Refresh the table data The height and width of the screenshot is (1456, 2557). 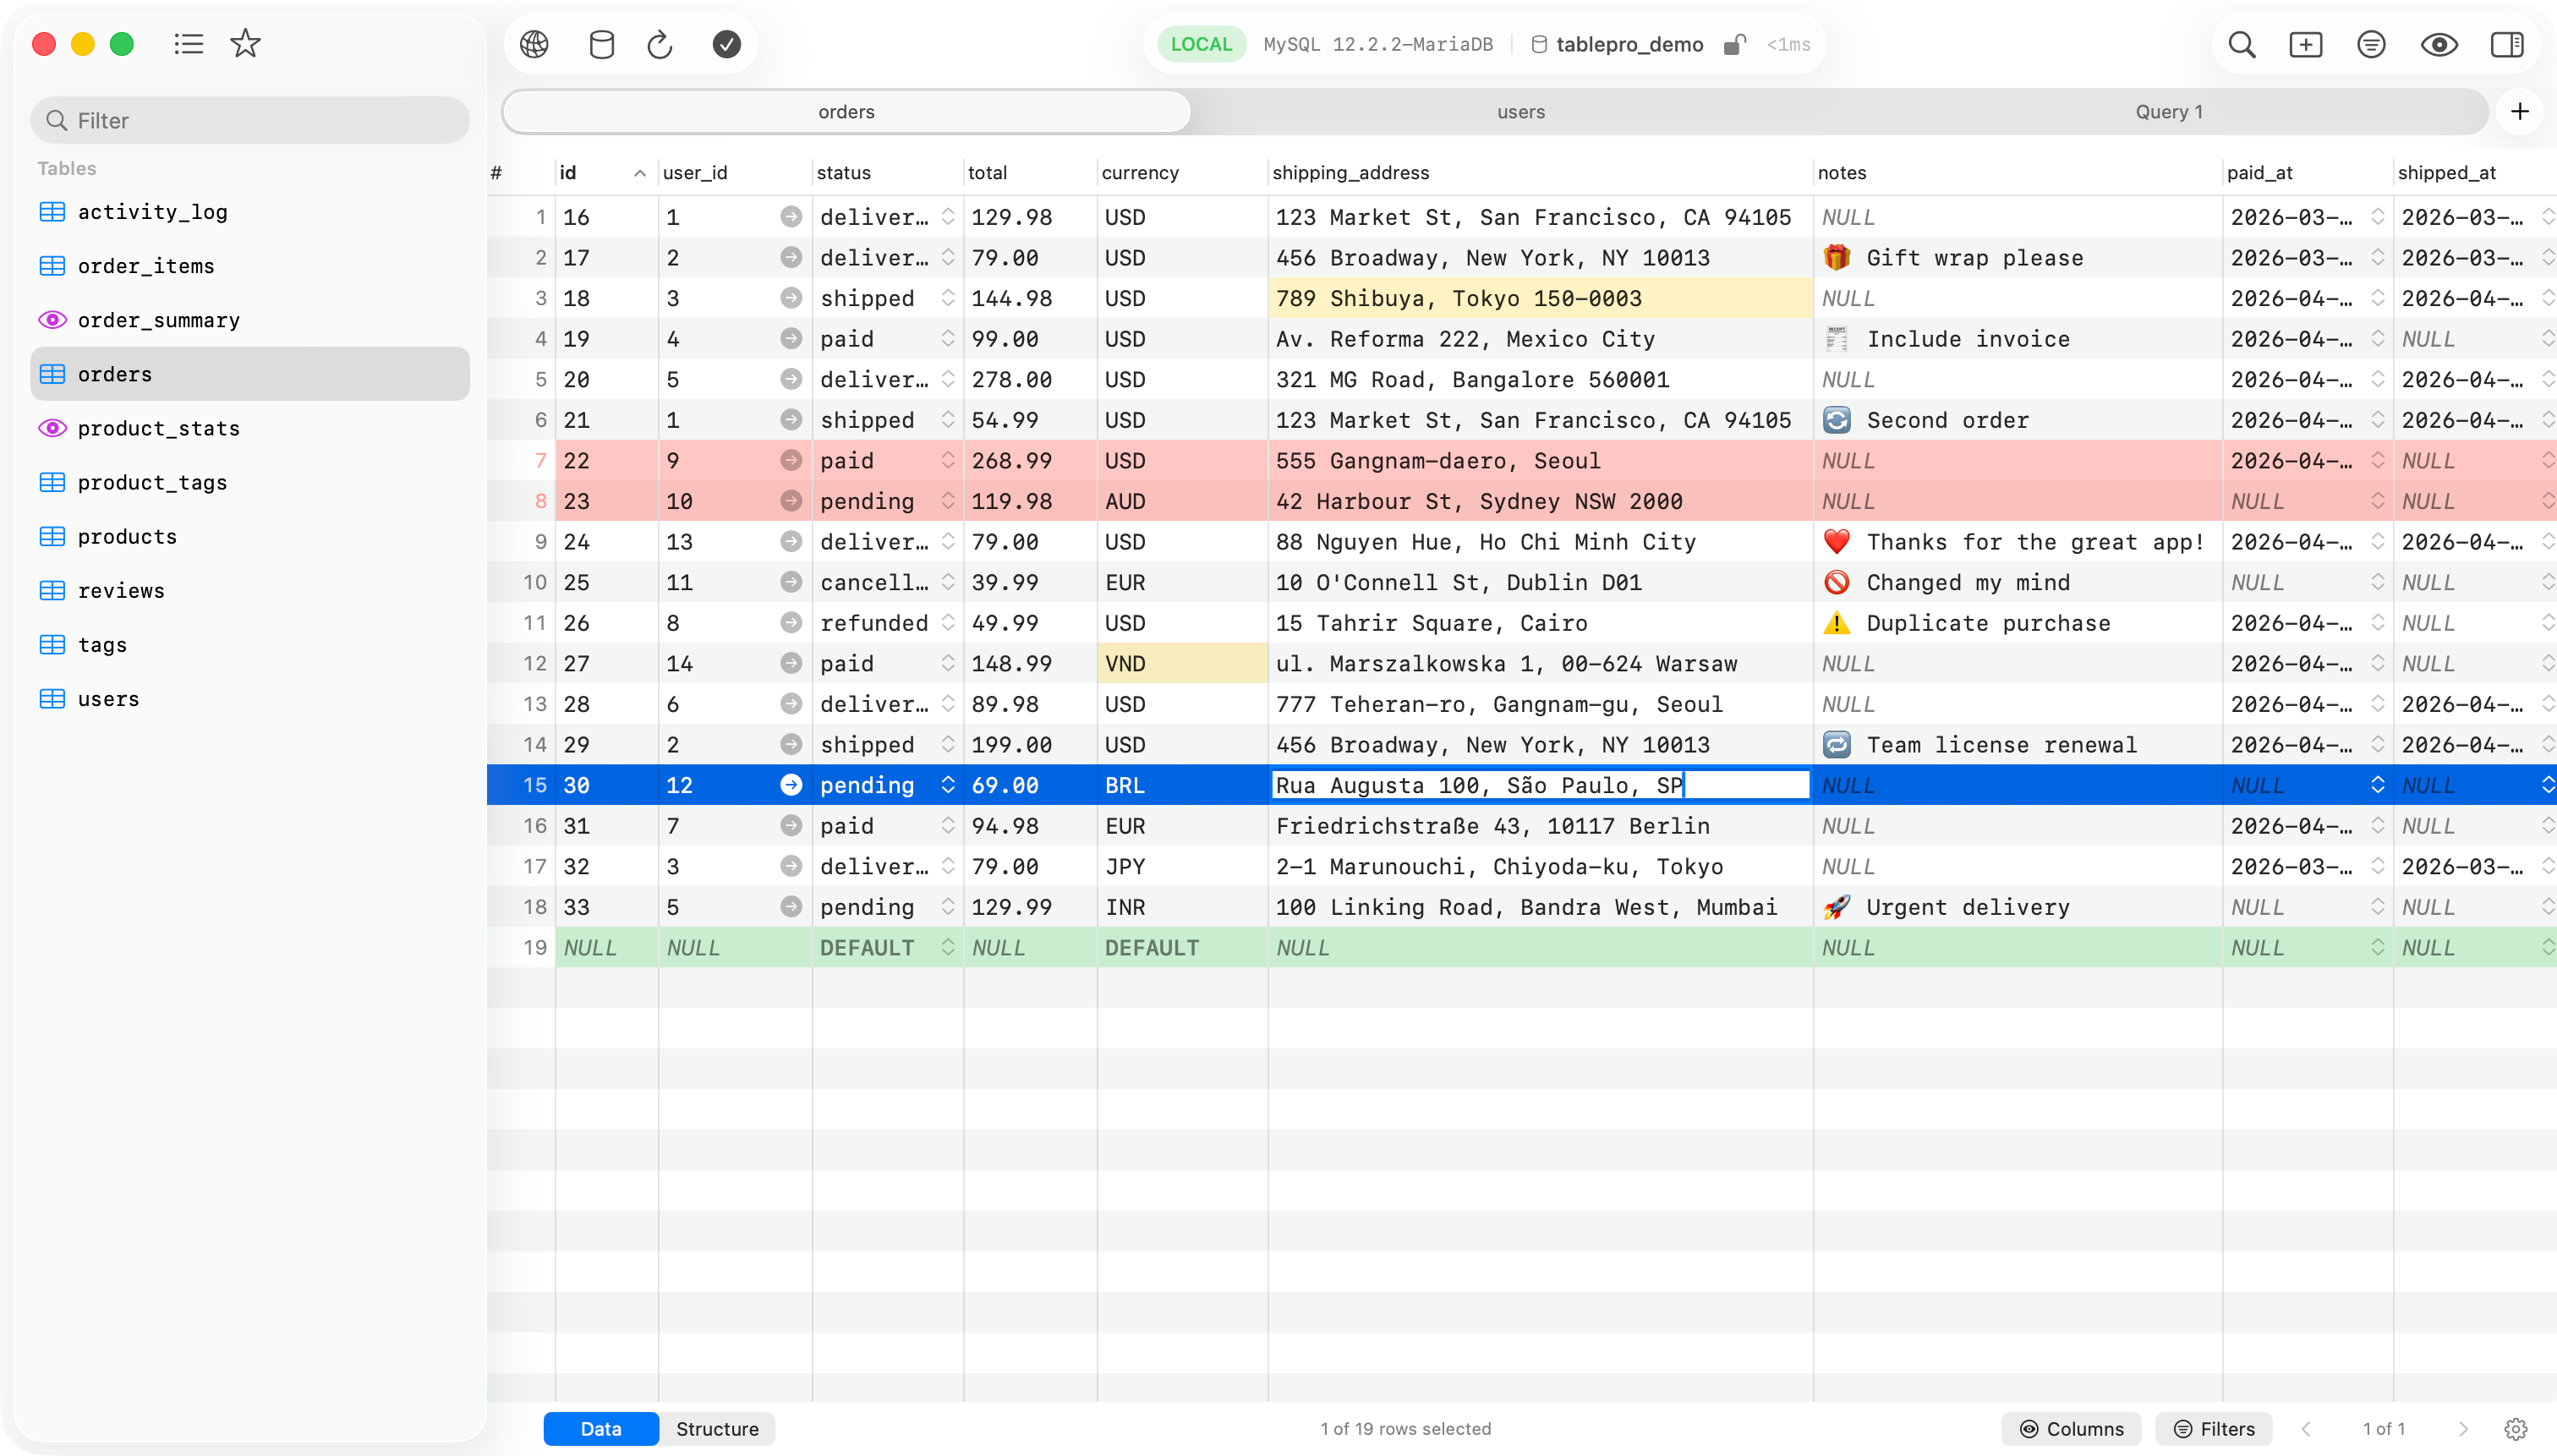[x=659, y=44]
